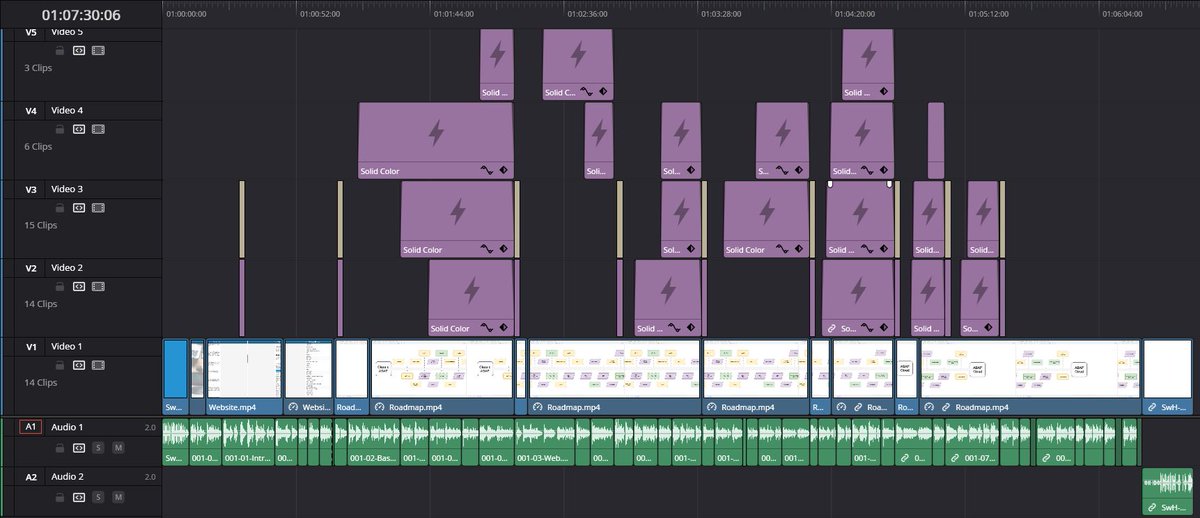Toggle auto track selector on Audio 1
Screen dimensions: 1200x518
pyautogui.click(x=79, y=447)
